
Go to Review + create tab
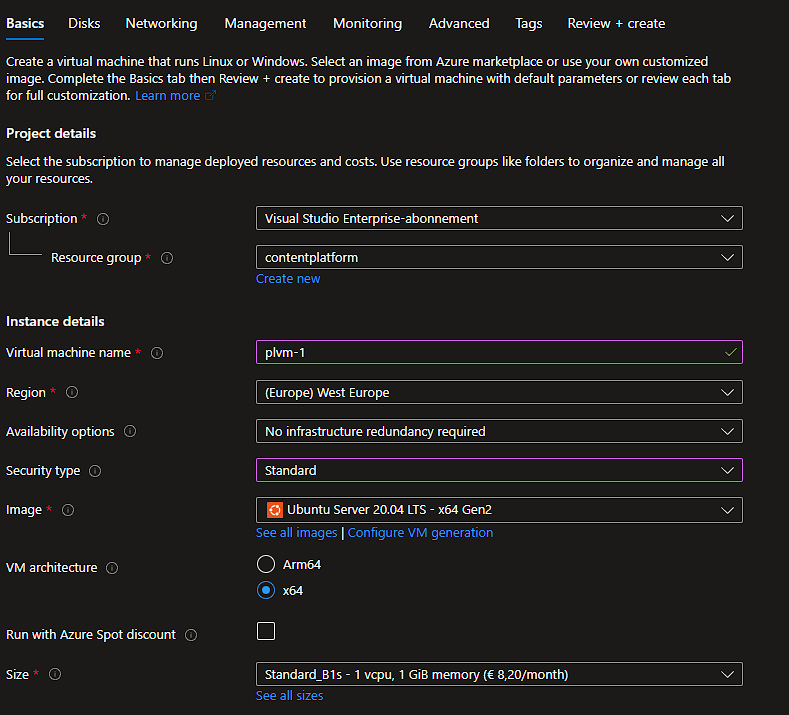[x=616, y=24]
